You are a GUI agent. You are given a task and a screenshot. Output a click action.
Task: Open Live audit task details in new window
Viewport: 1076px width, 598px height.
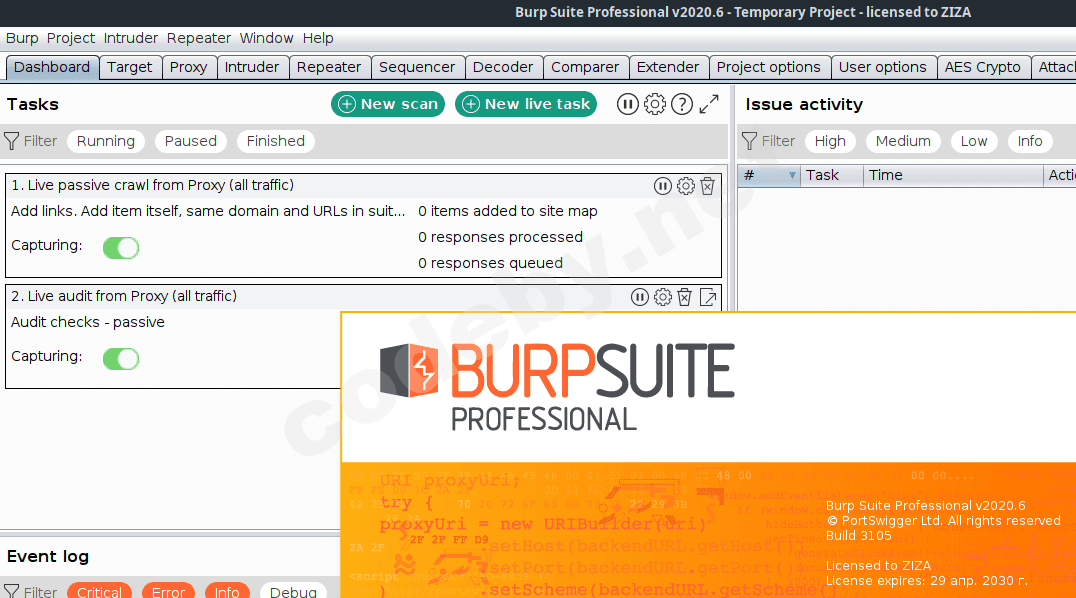[x=707, y=297]
